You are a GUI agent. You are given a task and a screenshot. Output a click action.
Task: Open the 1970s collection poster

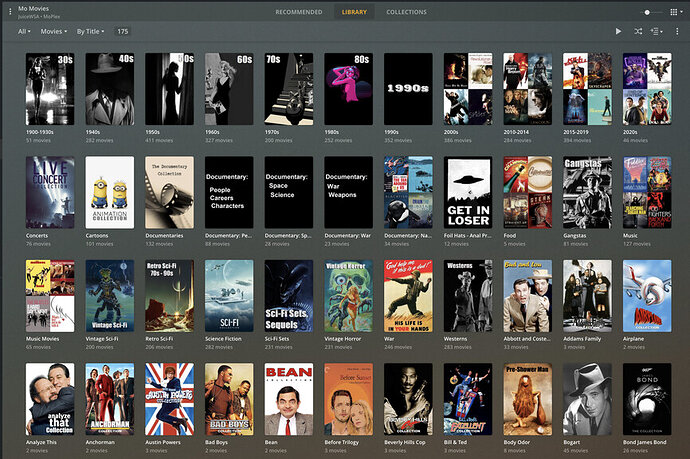(x=289, y=89)
